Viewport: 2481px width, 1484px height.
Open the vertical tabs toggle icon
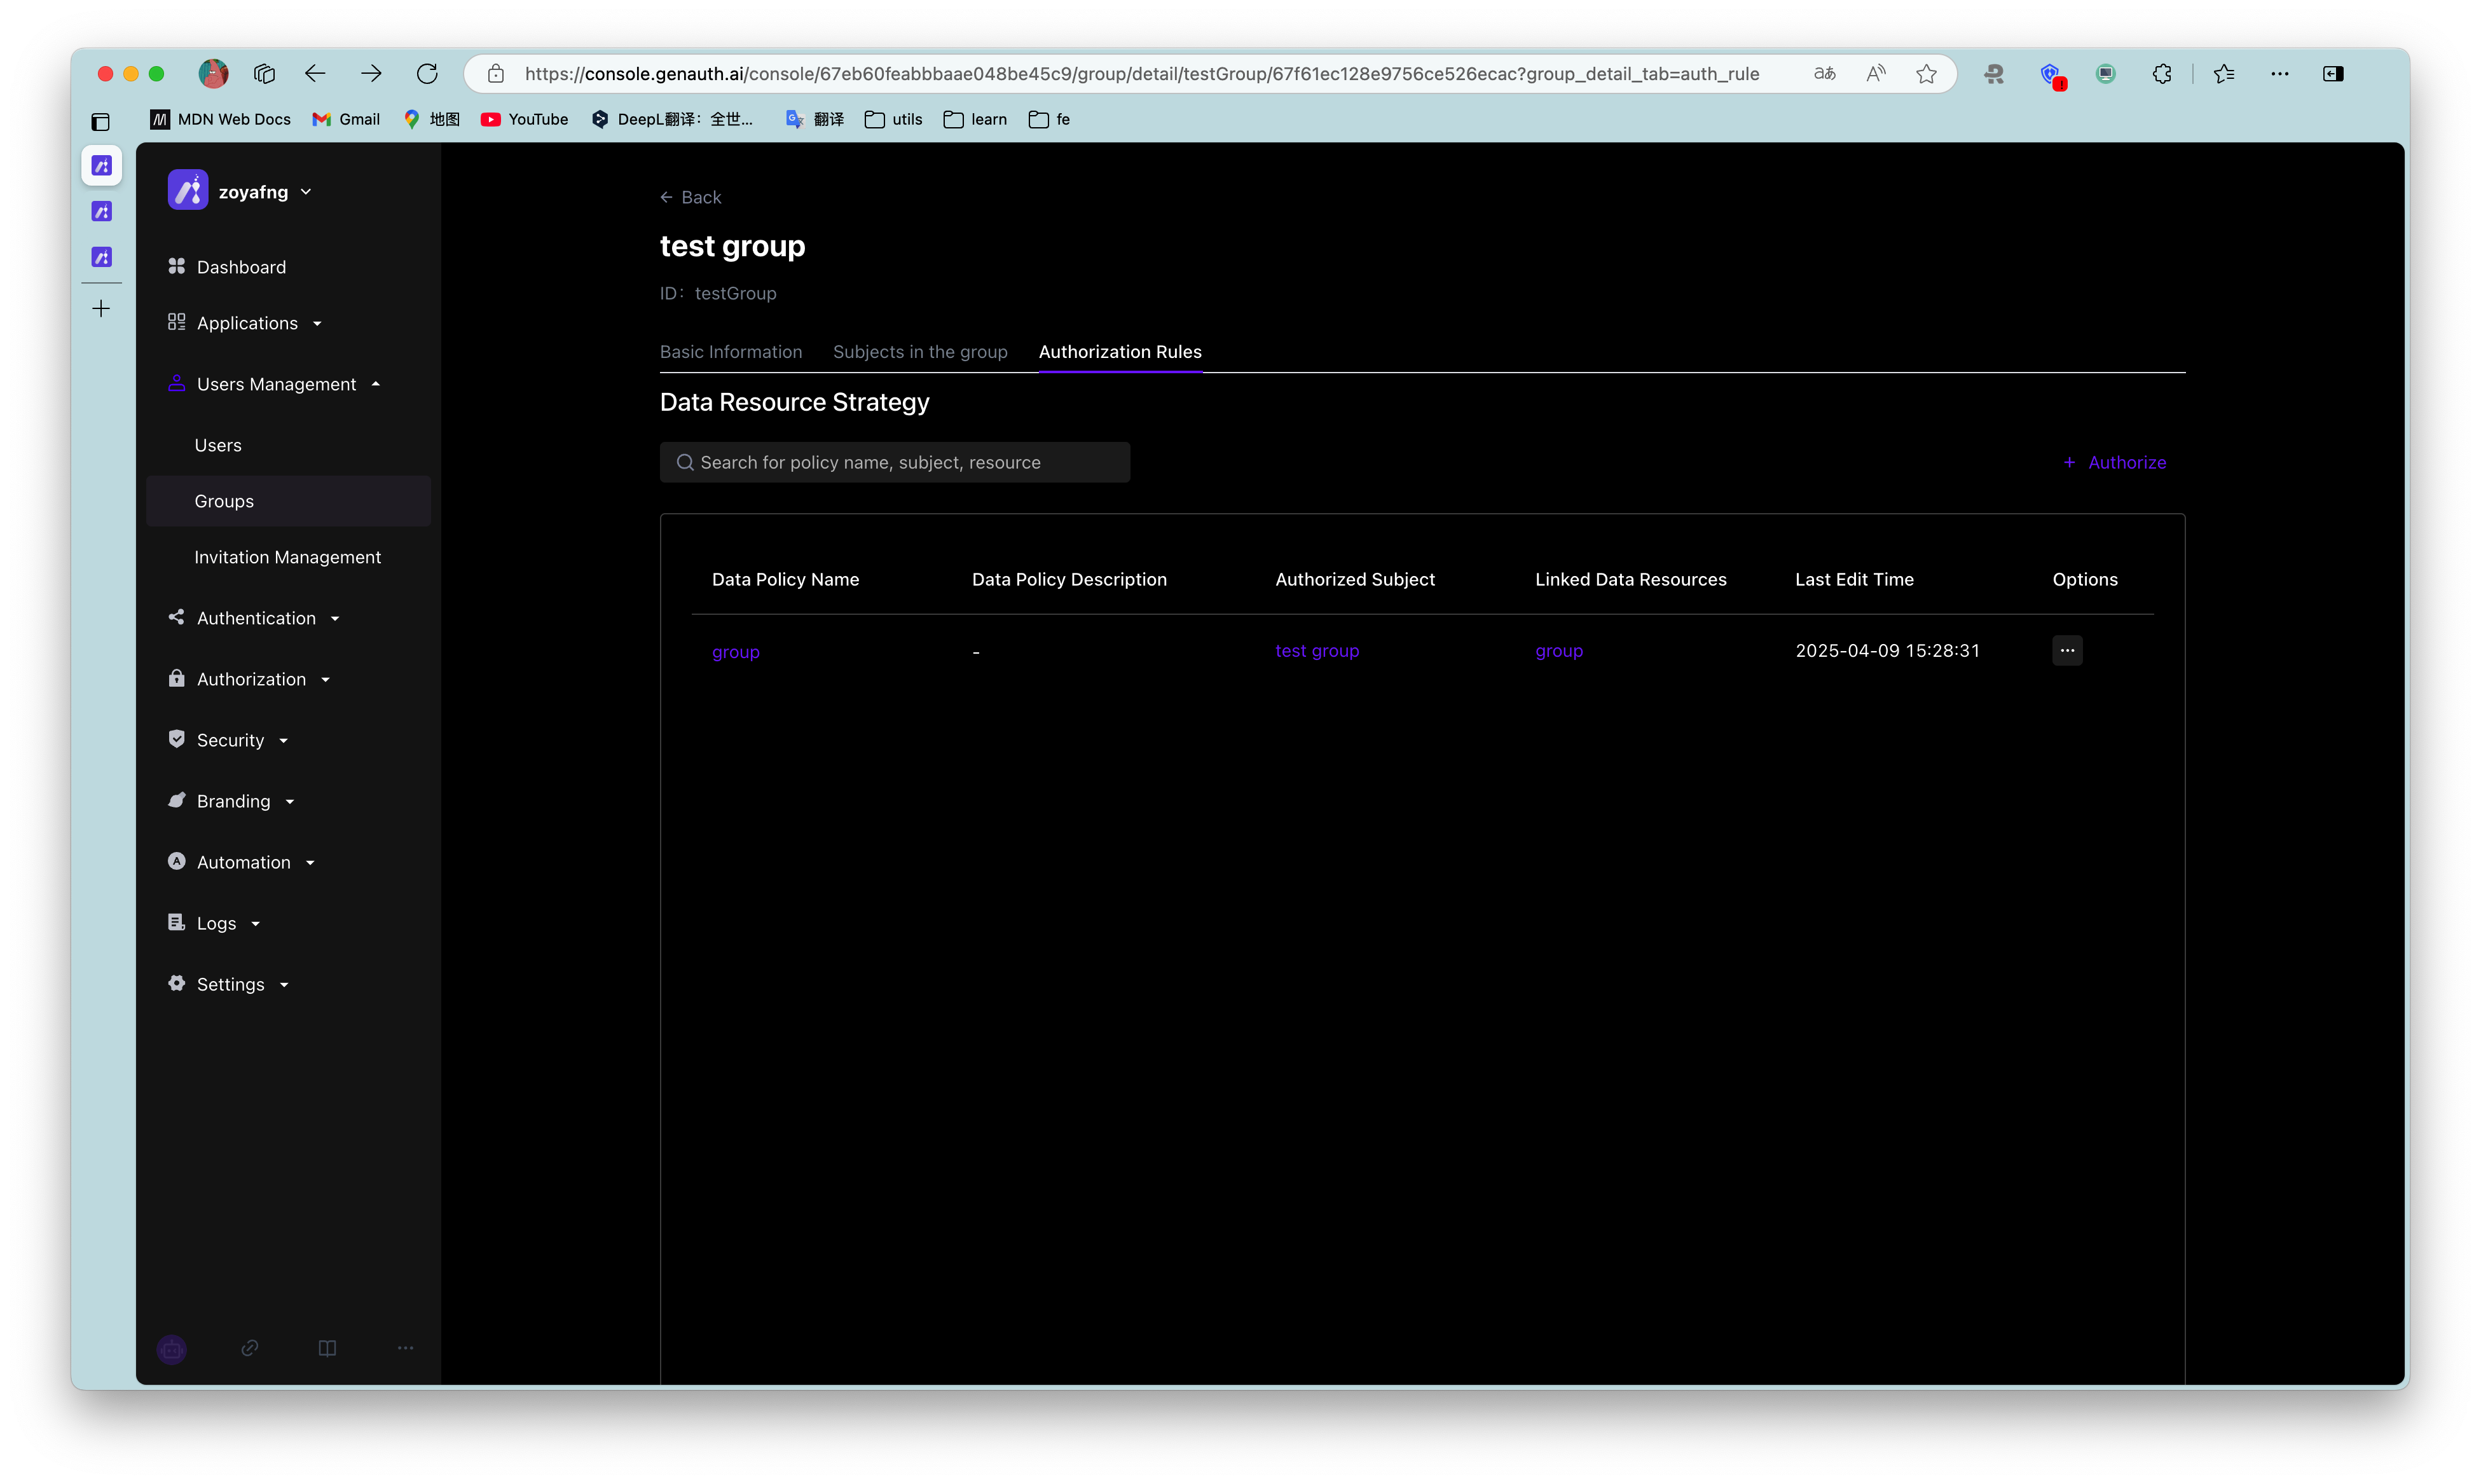click(x=101, y=122)
